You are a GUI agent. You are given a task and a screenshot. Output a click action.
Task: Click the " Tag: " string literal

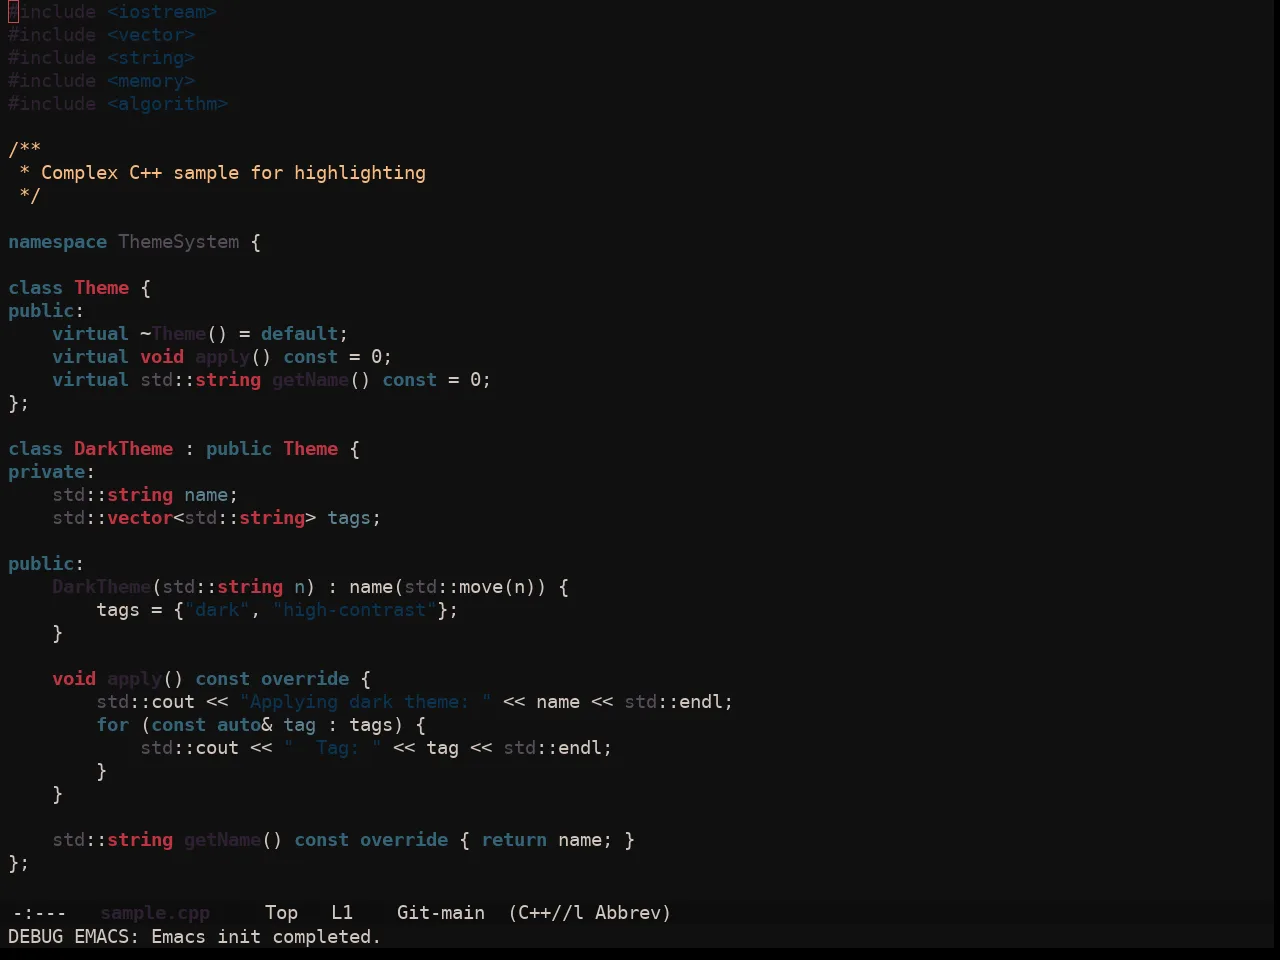click(x=332, y=748)
